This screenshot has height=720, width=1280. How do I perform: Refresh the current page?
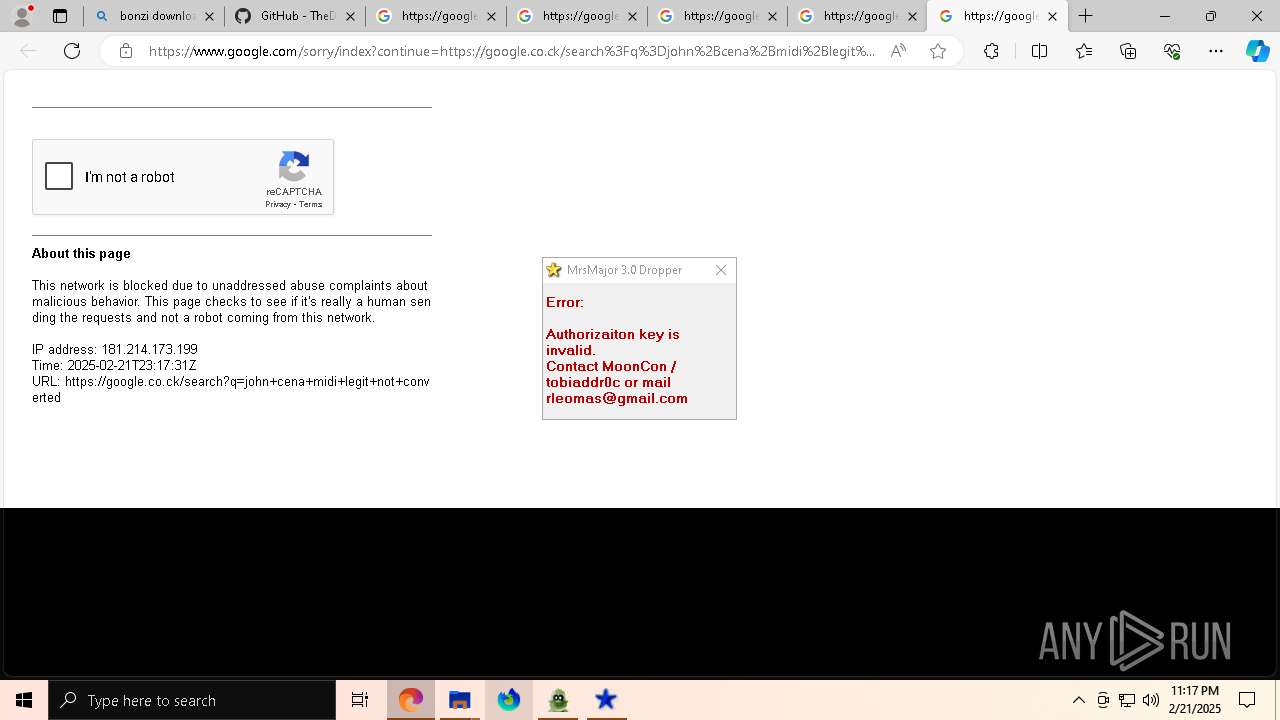pyautogui.click(x=72, y=51)
